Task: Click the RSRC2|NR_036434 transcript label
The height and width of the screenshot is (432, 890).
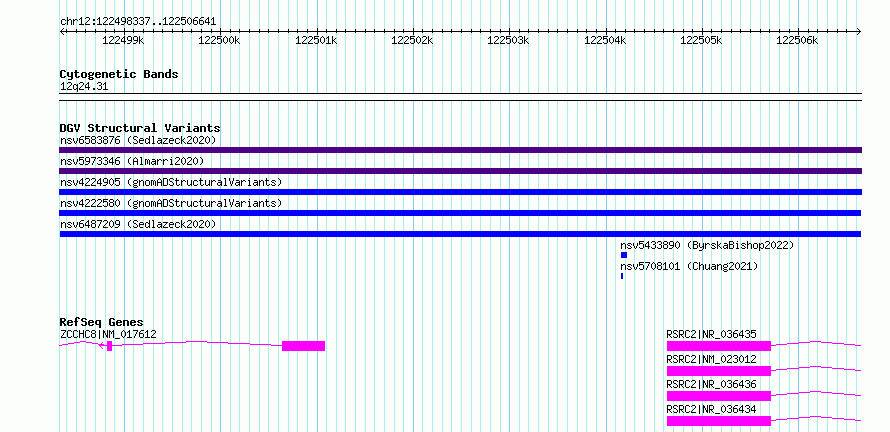Action: point(711,409)
